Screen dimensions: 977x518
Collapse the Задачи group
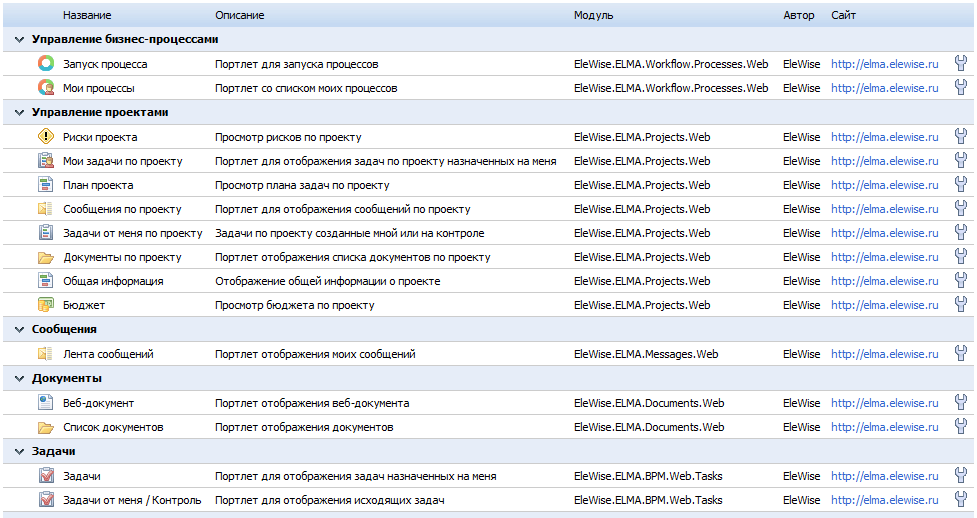click(19, 452)
